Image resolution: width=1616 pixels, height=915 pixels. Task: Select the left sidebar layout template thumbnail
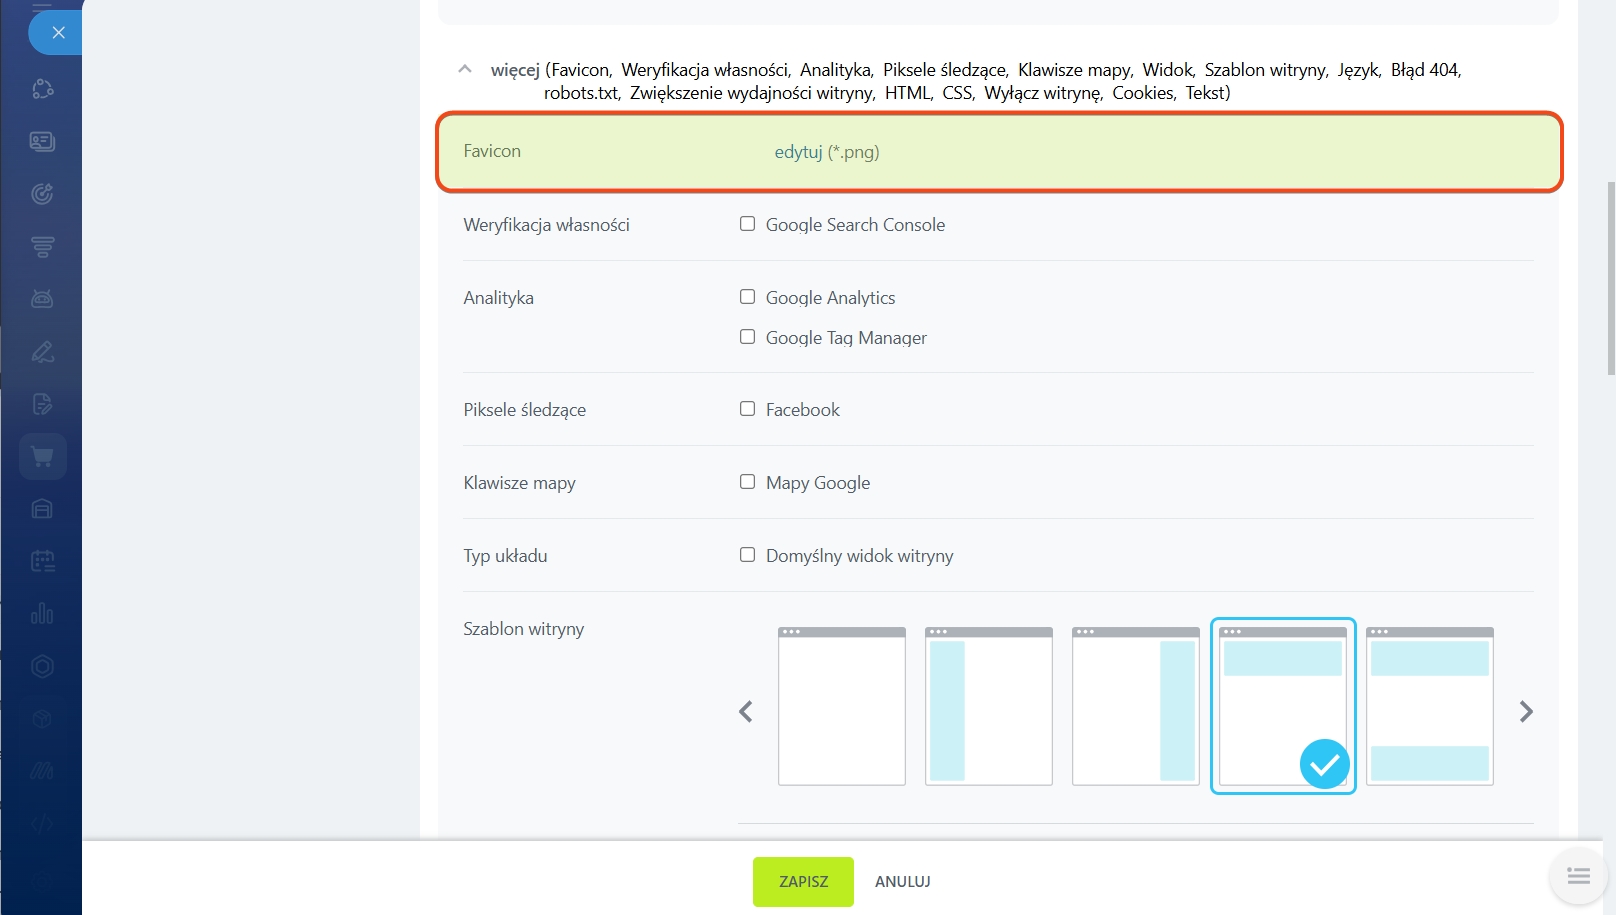pyautogui.click(x=988, y=706)
